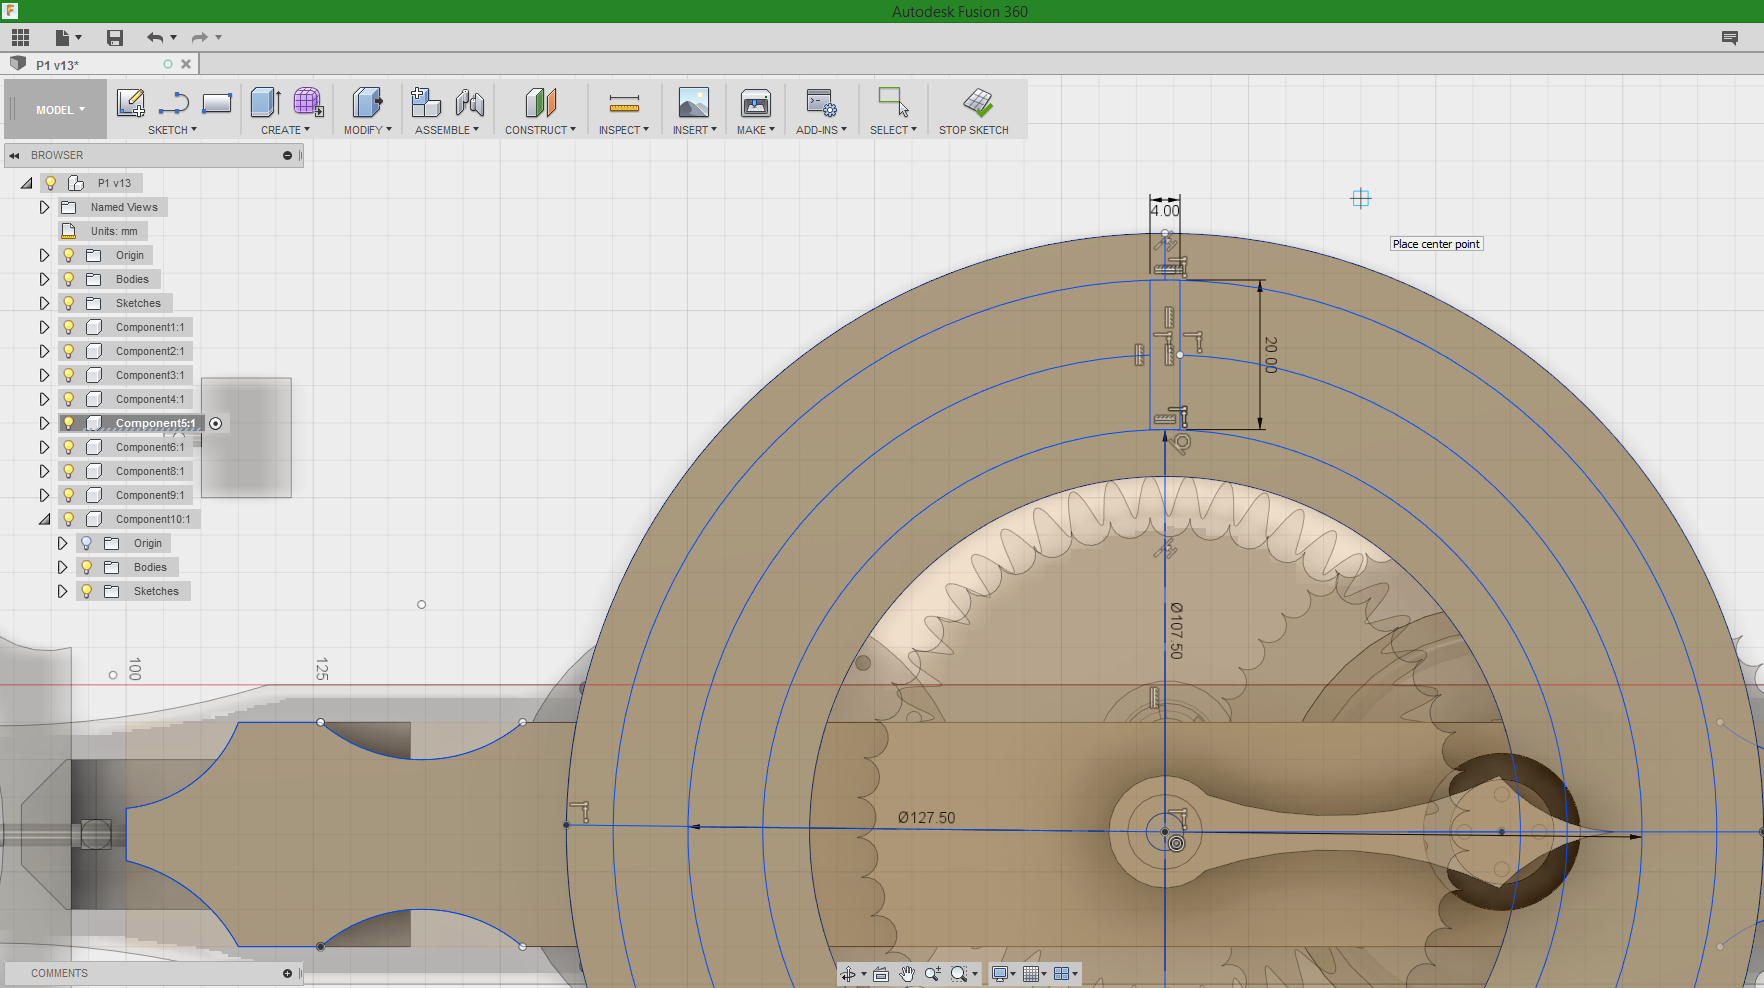The image size is (1764, 988).
Task: Click the Save icon
Action: pos(115,38)
